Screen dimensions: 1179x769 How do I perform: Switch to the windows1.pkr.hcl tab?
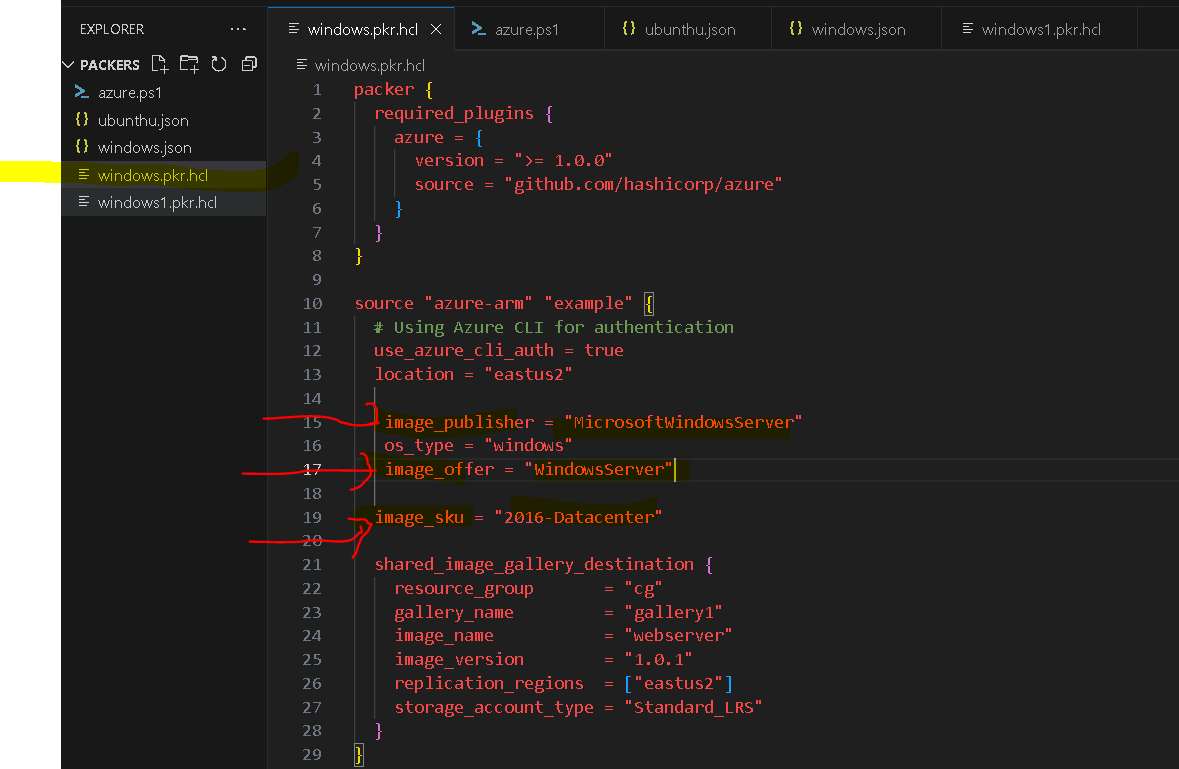pyautogui.click(x=1040, y=29)
